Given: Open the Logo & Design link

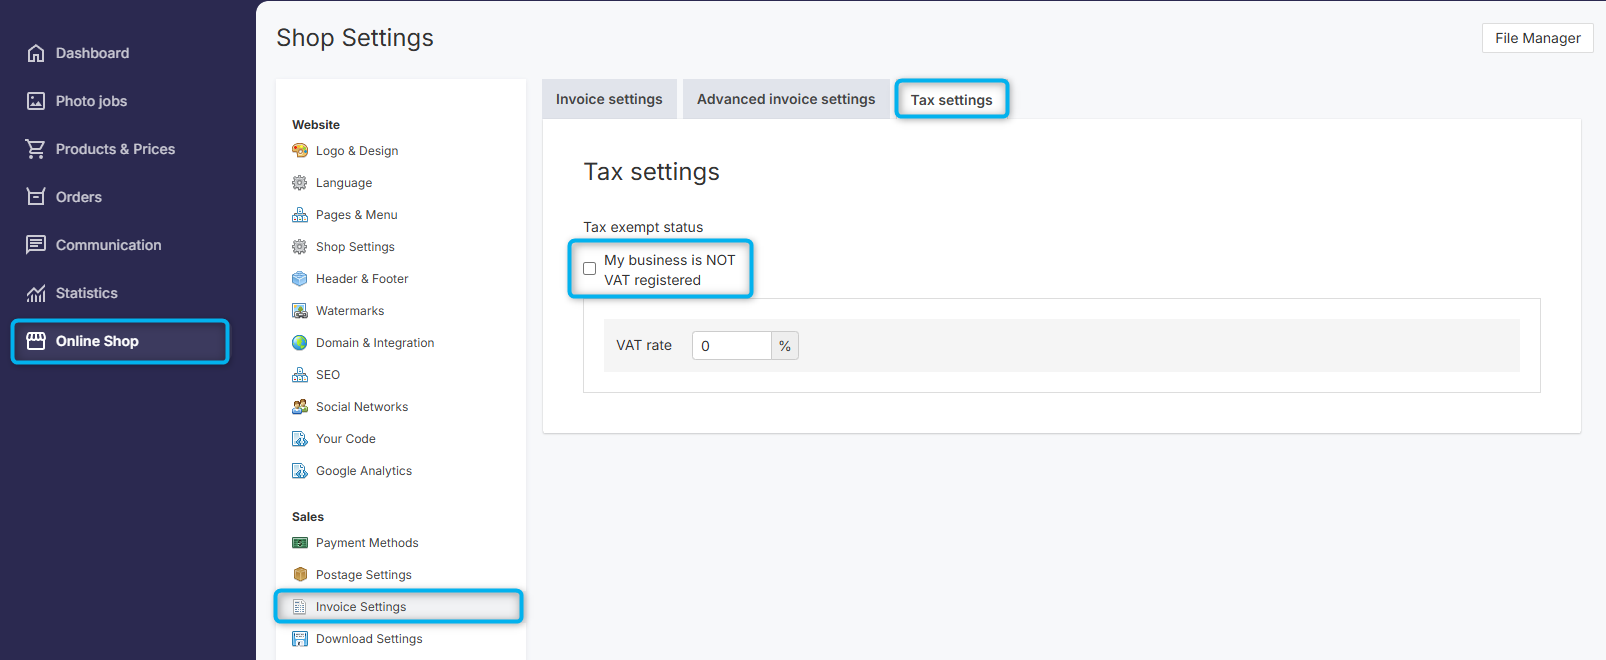Looking at the screenshot, I should coord(357,151).
